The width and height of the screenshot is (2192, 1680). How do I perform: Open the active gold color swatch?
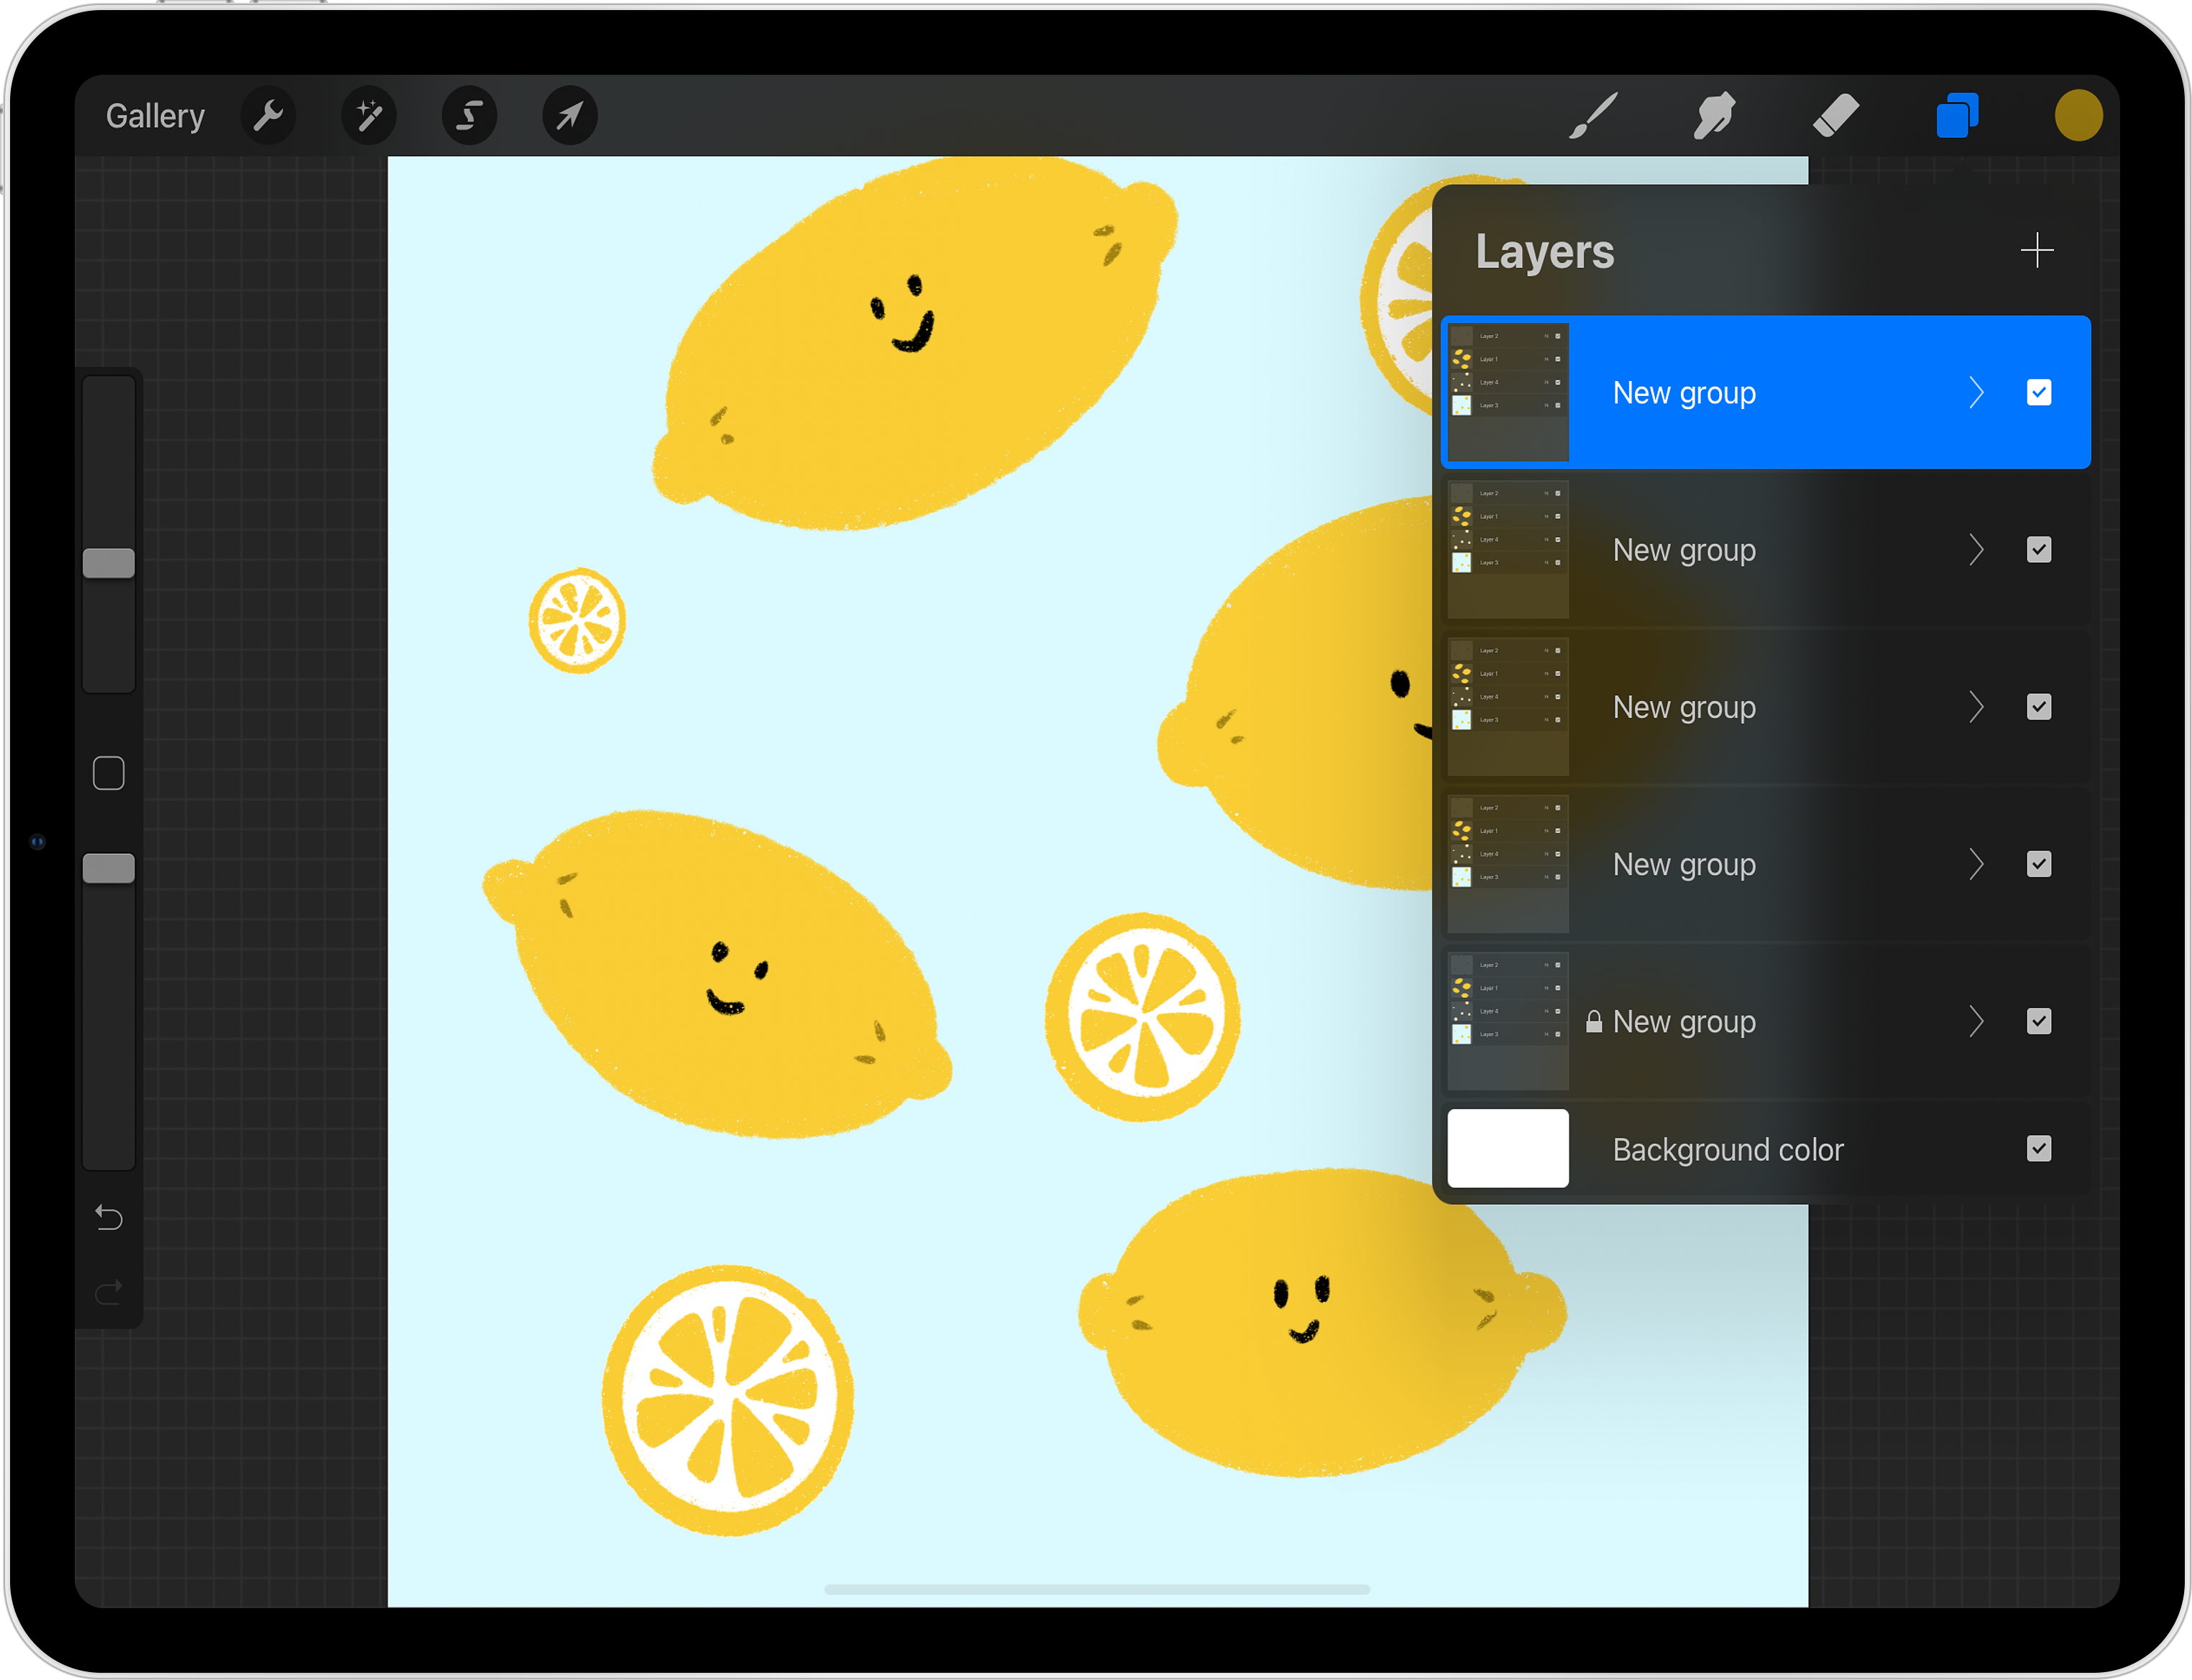coord(2078,116)
